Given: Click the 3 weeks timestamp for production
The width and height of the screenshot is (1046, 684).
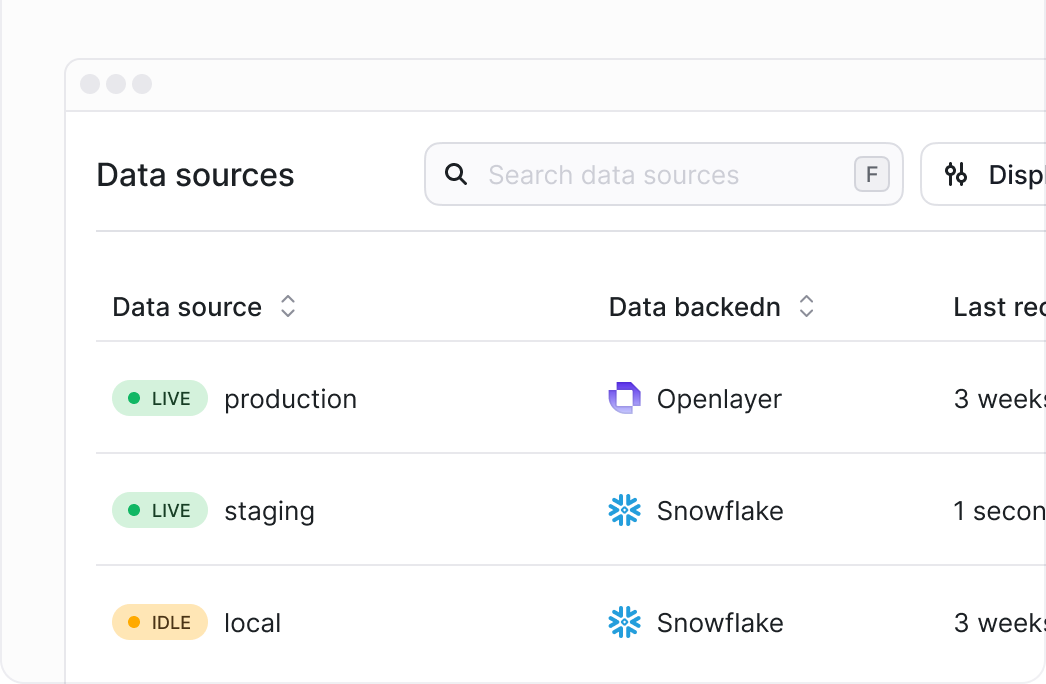Looking at the screenshot, I should (999, 399).
